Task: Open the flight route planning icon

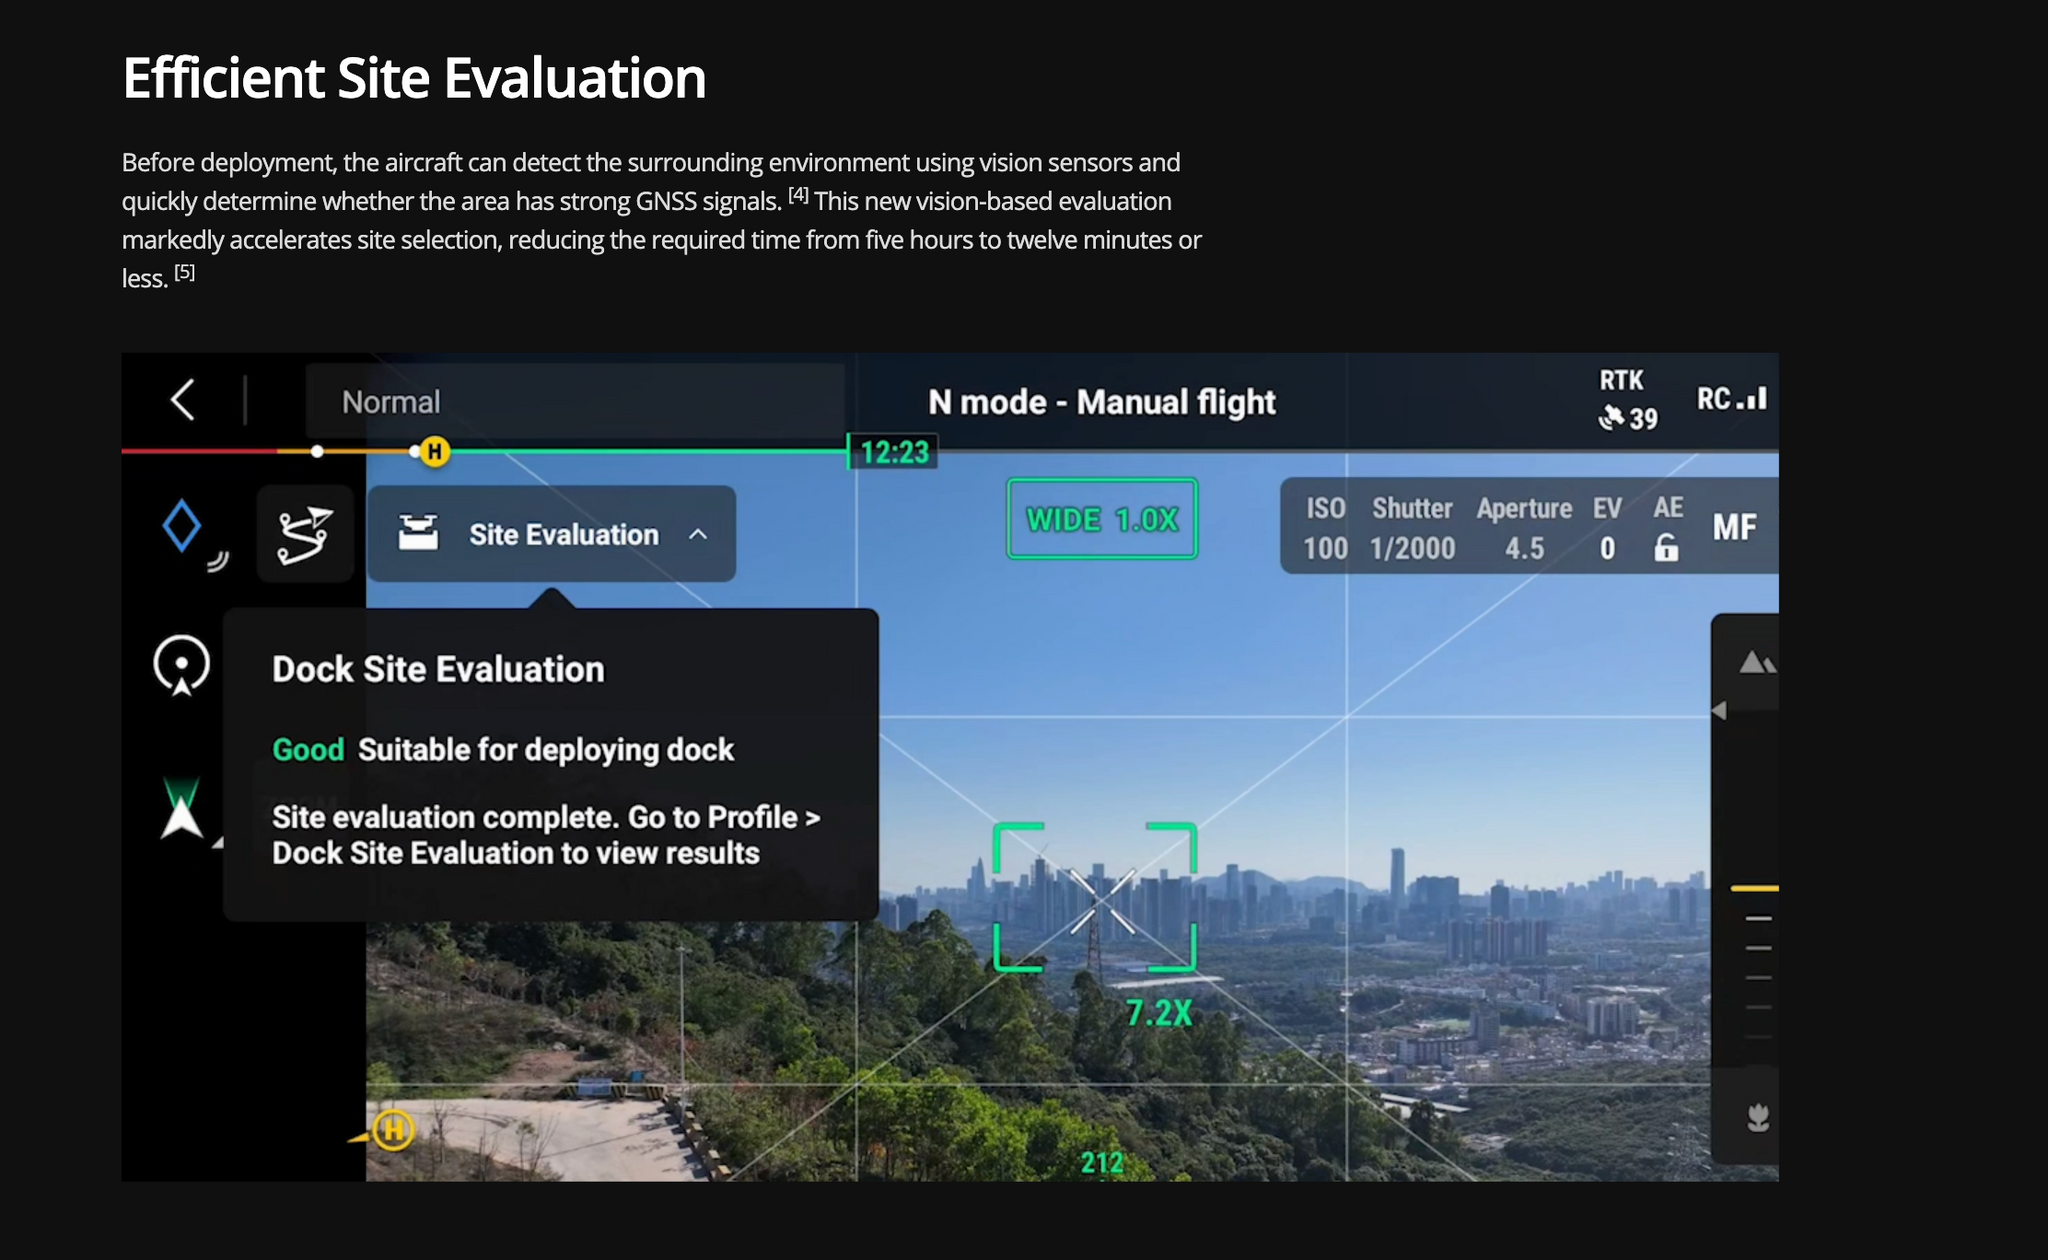Action: (305, 534)
